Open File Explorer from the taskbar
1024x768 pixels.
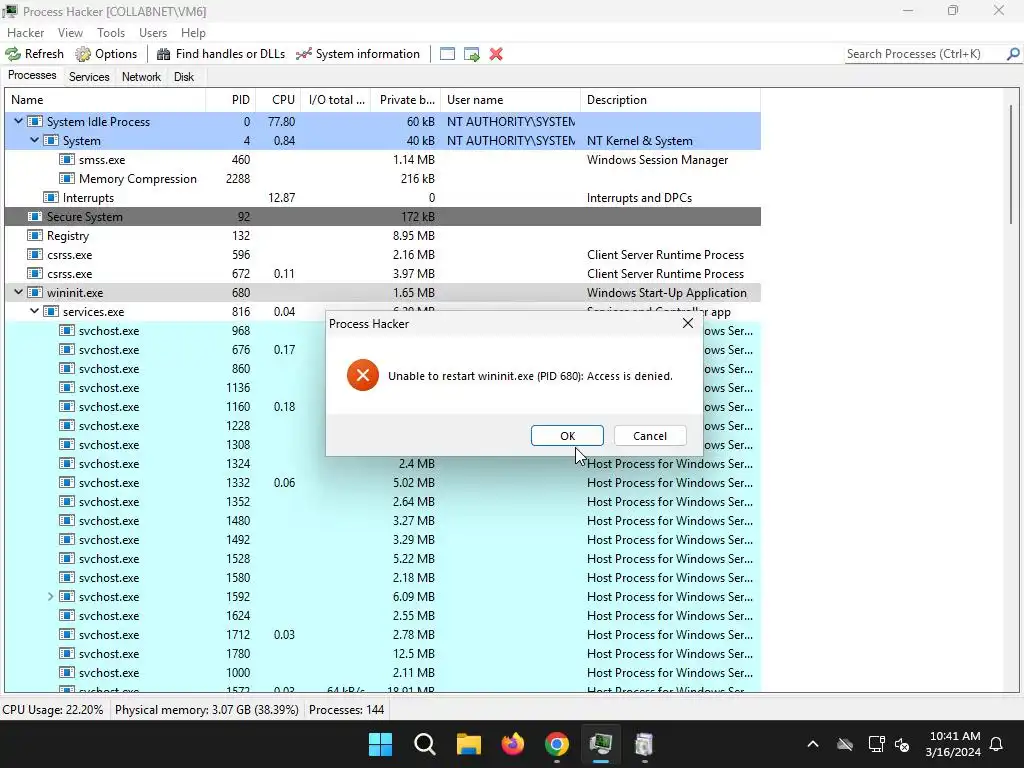[468, 744]
